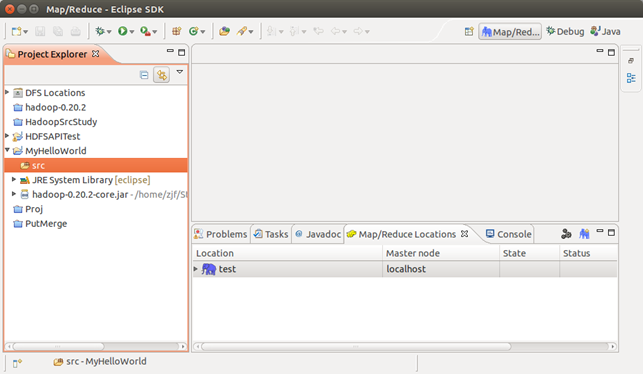Switch to the Java perspective
Image resolution: width=643 pixels, height=374 pixels.
[x=605, y=32]
